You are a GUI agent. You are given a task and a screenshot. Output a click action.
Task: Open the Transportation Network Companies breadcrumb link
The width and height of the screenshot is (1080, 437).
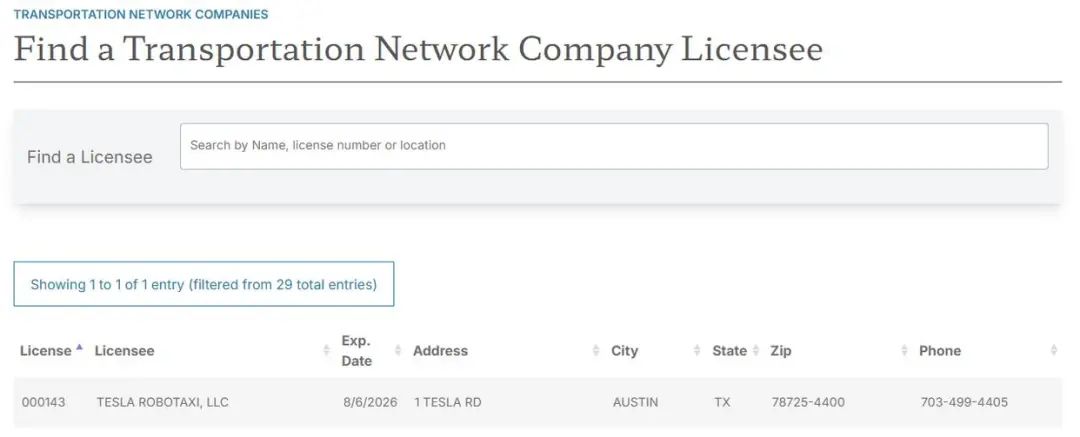(141, 15)
